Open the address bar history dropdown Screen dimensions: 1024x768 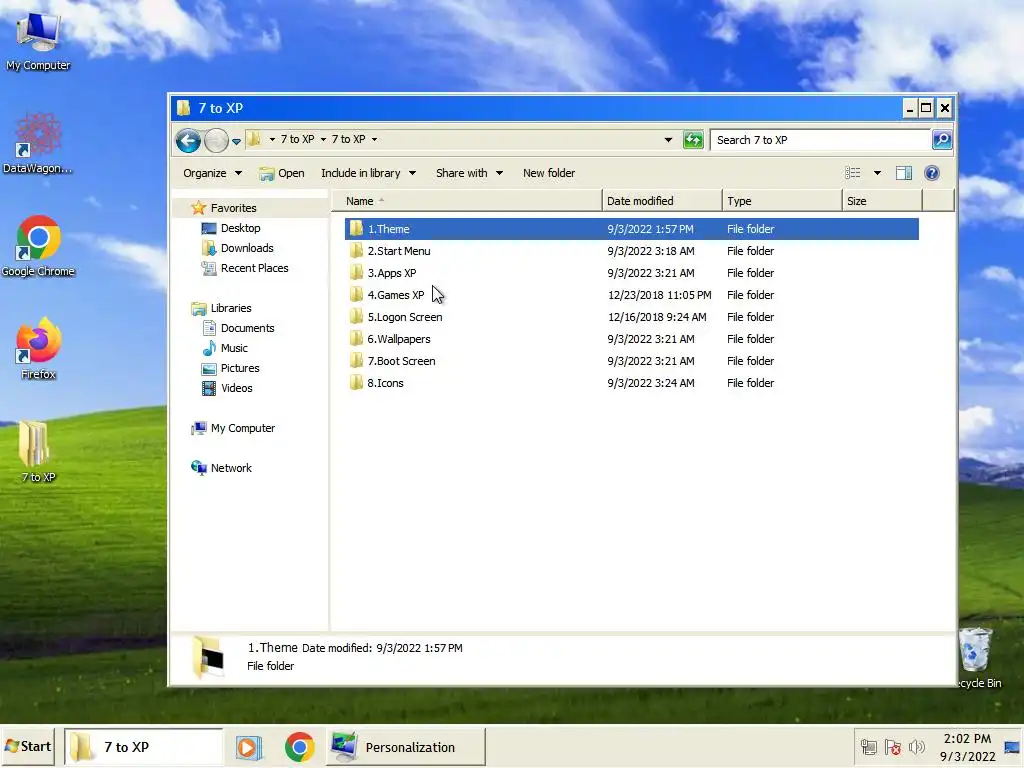click(668, 140)
